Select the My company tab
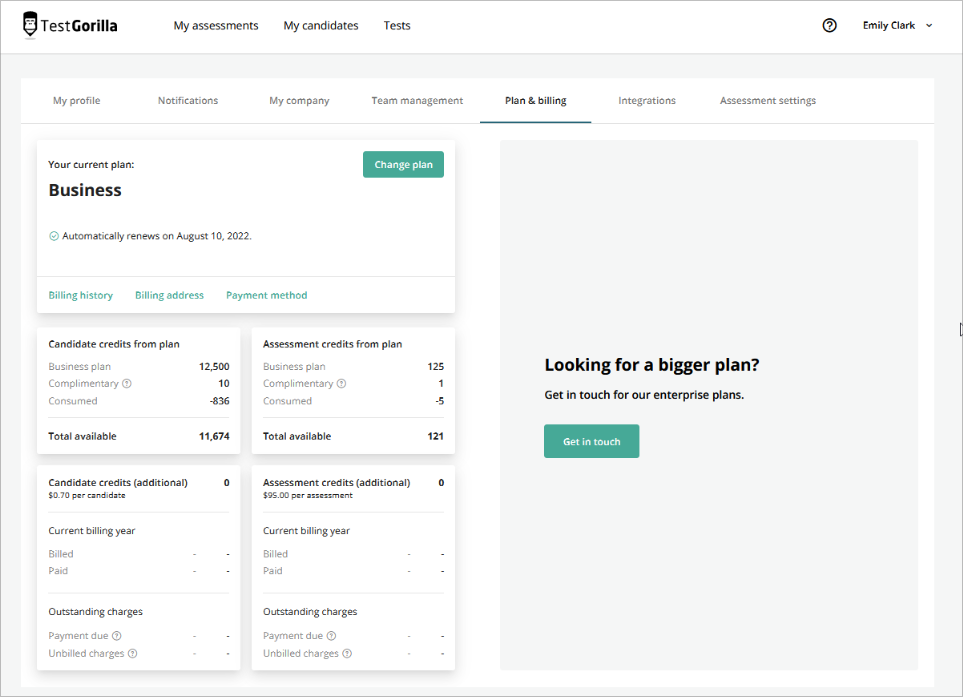 click(299, 101)
